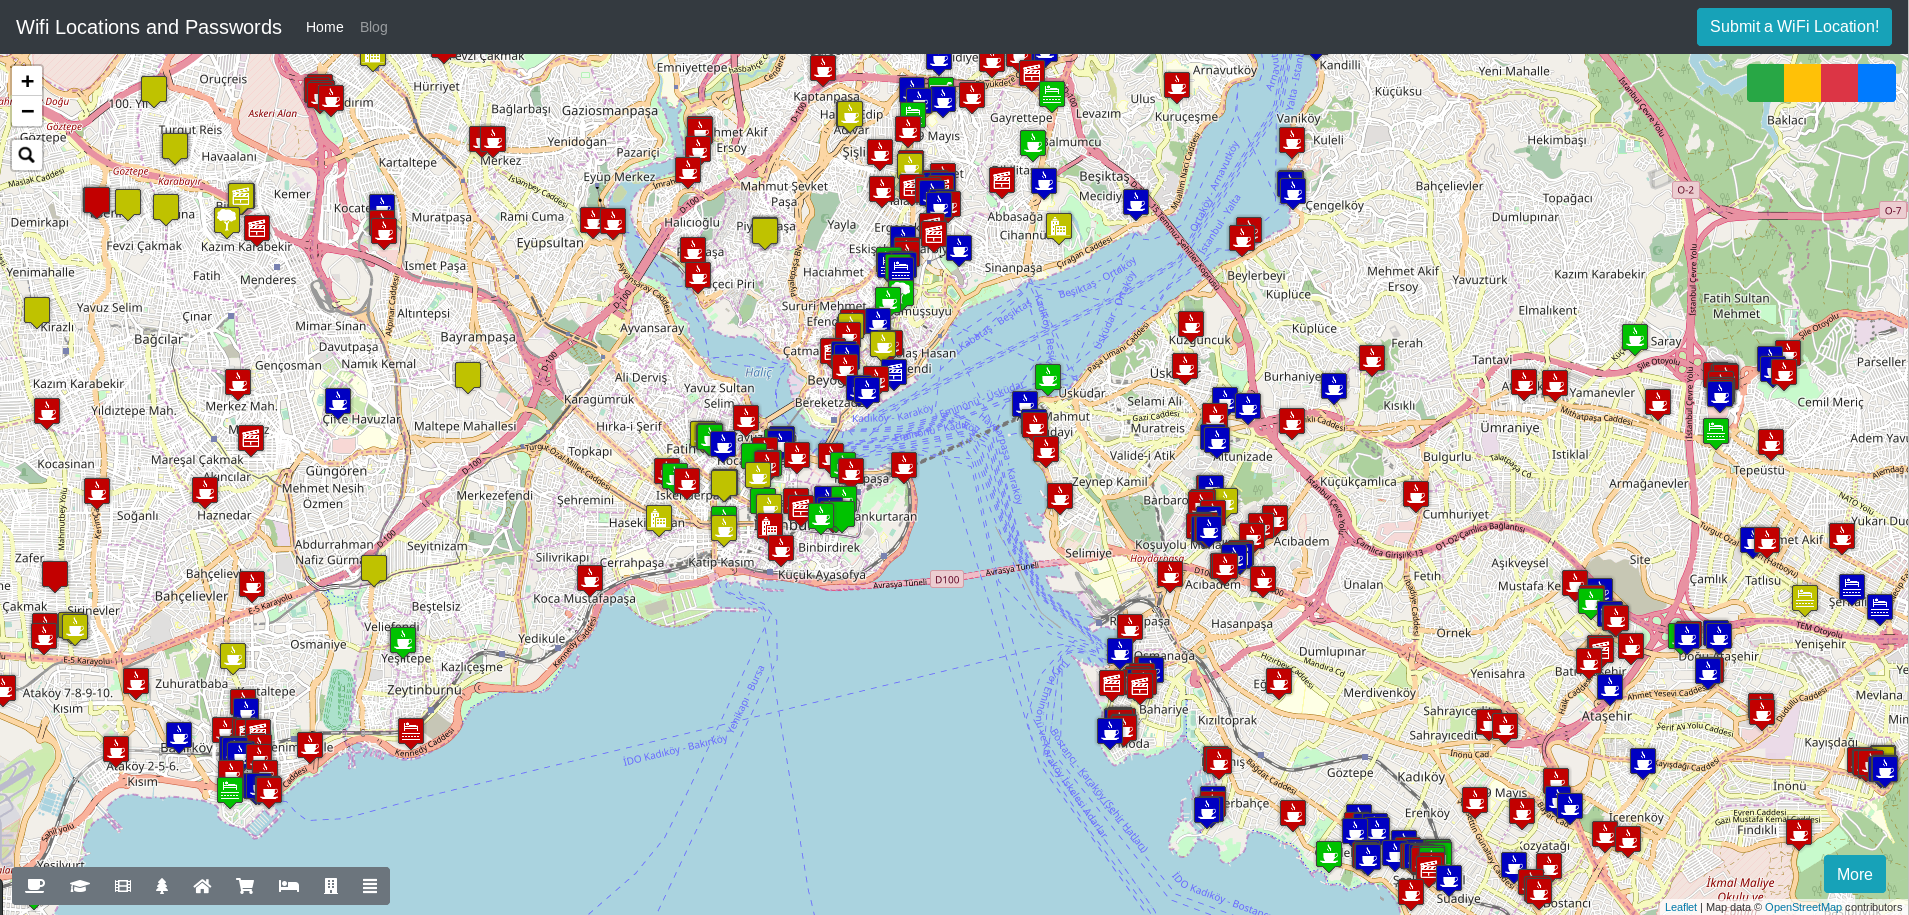This screenshot has width=1909, height=915.
Task: Expand the More options panel
Action: (x=1854, y=873)
